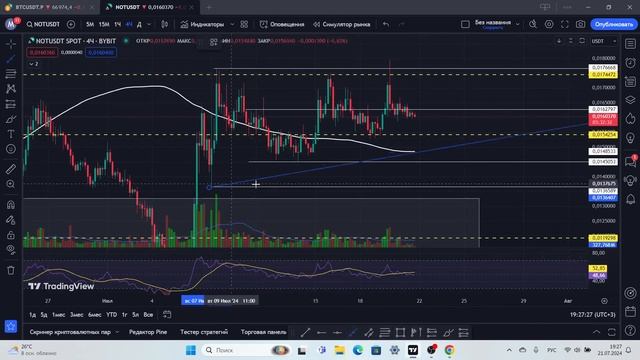The height and width of the screenshot is (360, 640).
Task: Collapse the bottom panel chevron
Action: tap(596, 332)
